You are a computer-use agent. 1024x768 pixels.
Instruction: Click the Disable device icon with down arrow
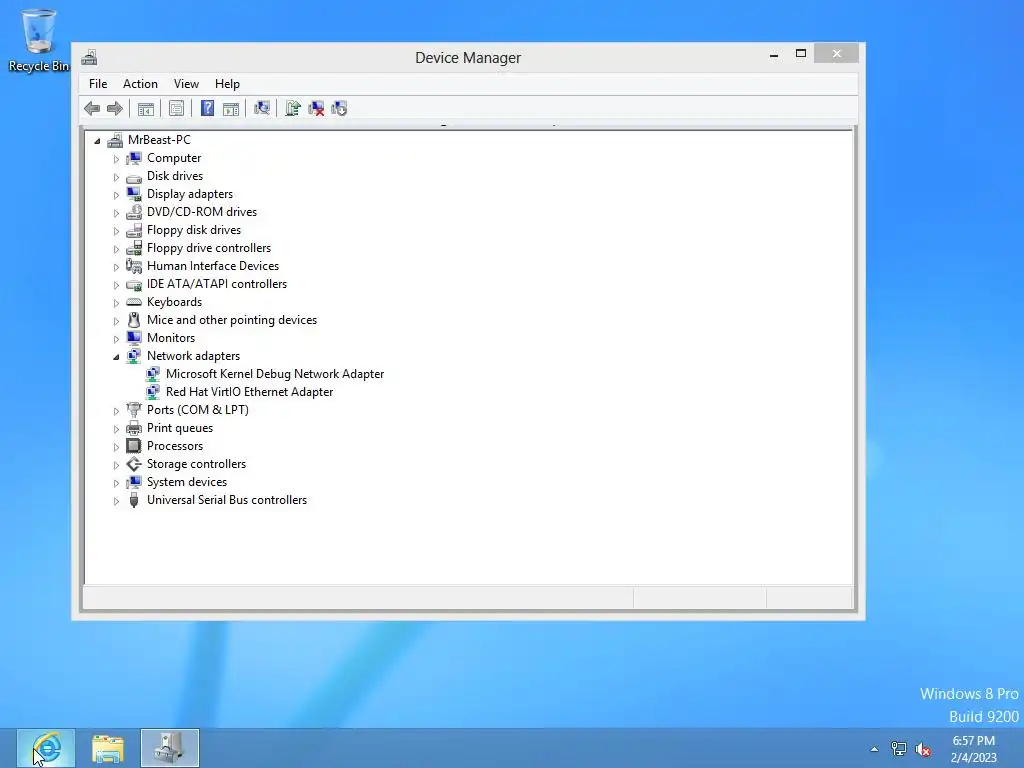[339, 108]
